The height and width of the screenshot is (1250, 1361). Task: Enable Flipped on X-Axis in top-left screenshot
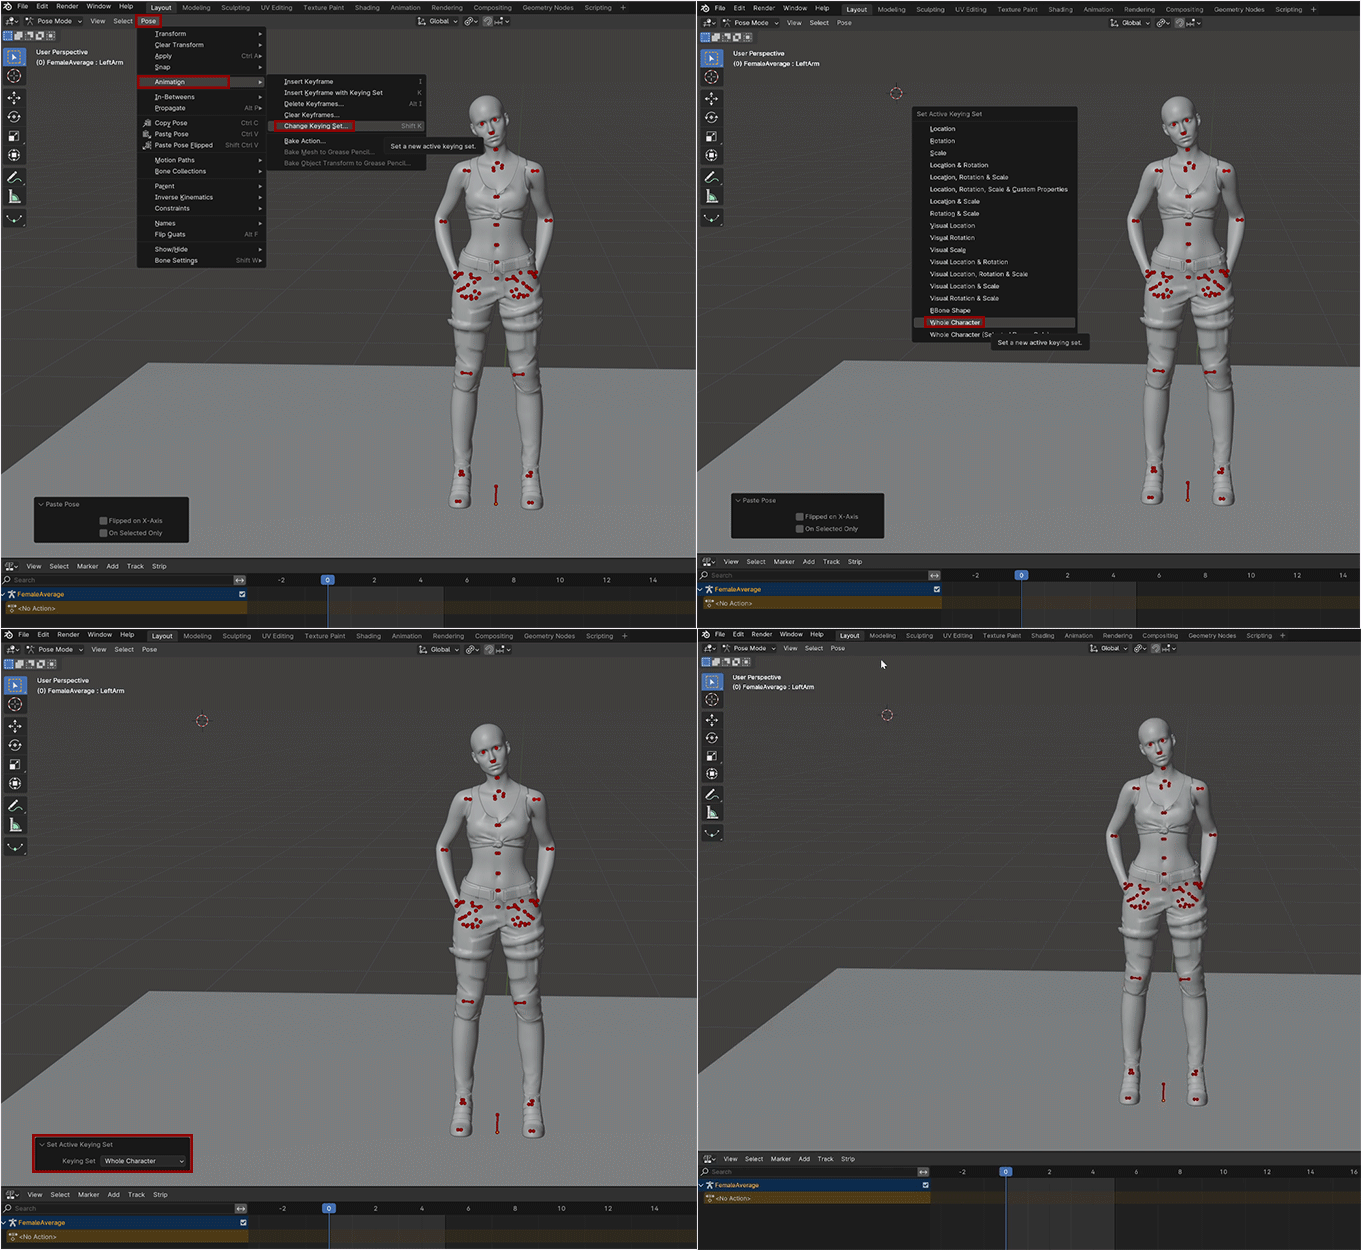point(103,521)
